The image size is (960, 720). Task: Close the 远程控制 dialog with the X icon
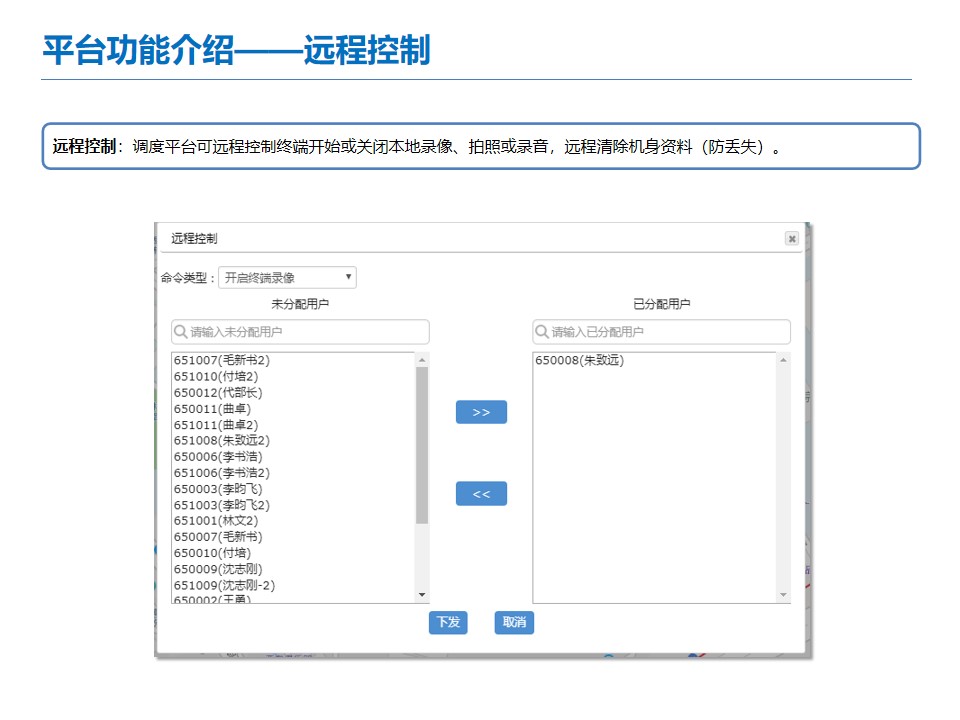point(791,239)
